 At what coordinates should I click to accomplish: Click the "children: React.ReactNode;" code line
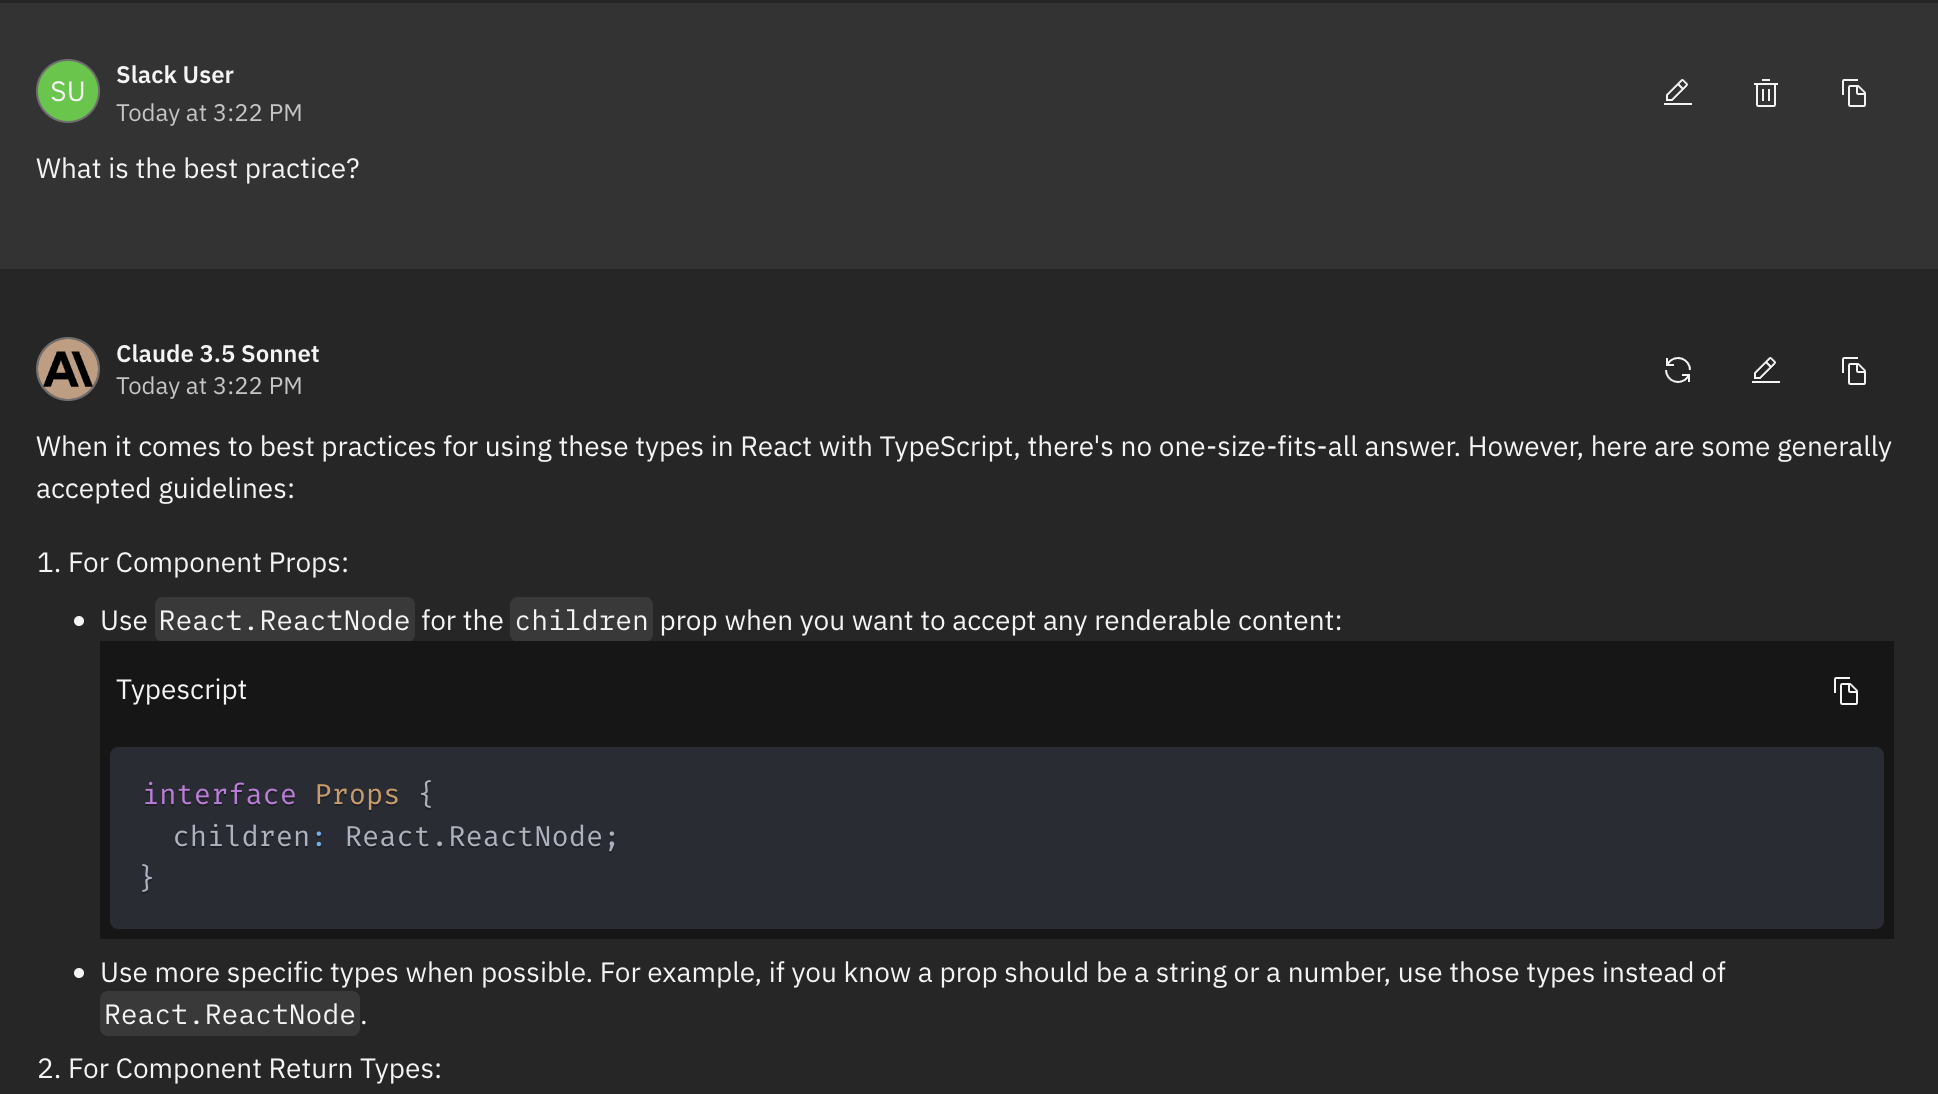pyautogui.click(x=395, y=836)
